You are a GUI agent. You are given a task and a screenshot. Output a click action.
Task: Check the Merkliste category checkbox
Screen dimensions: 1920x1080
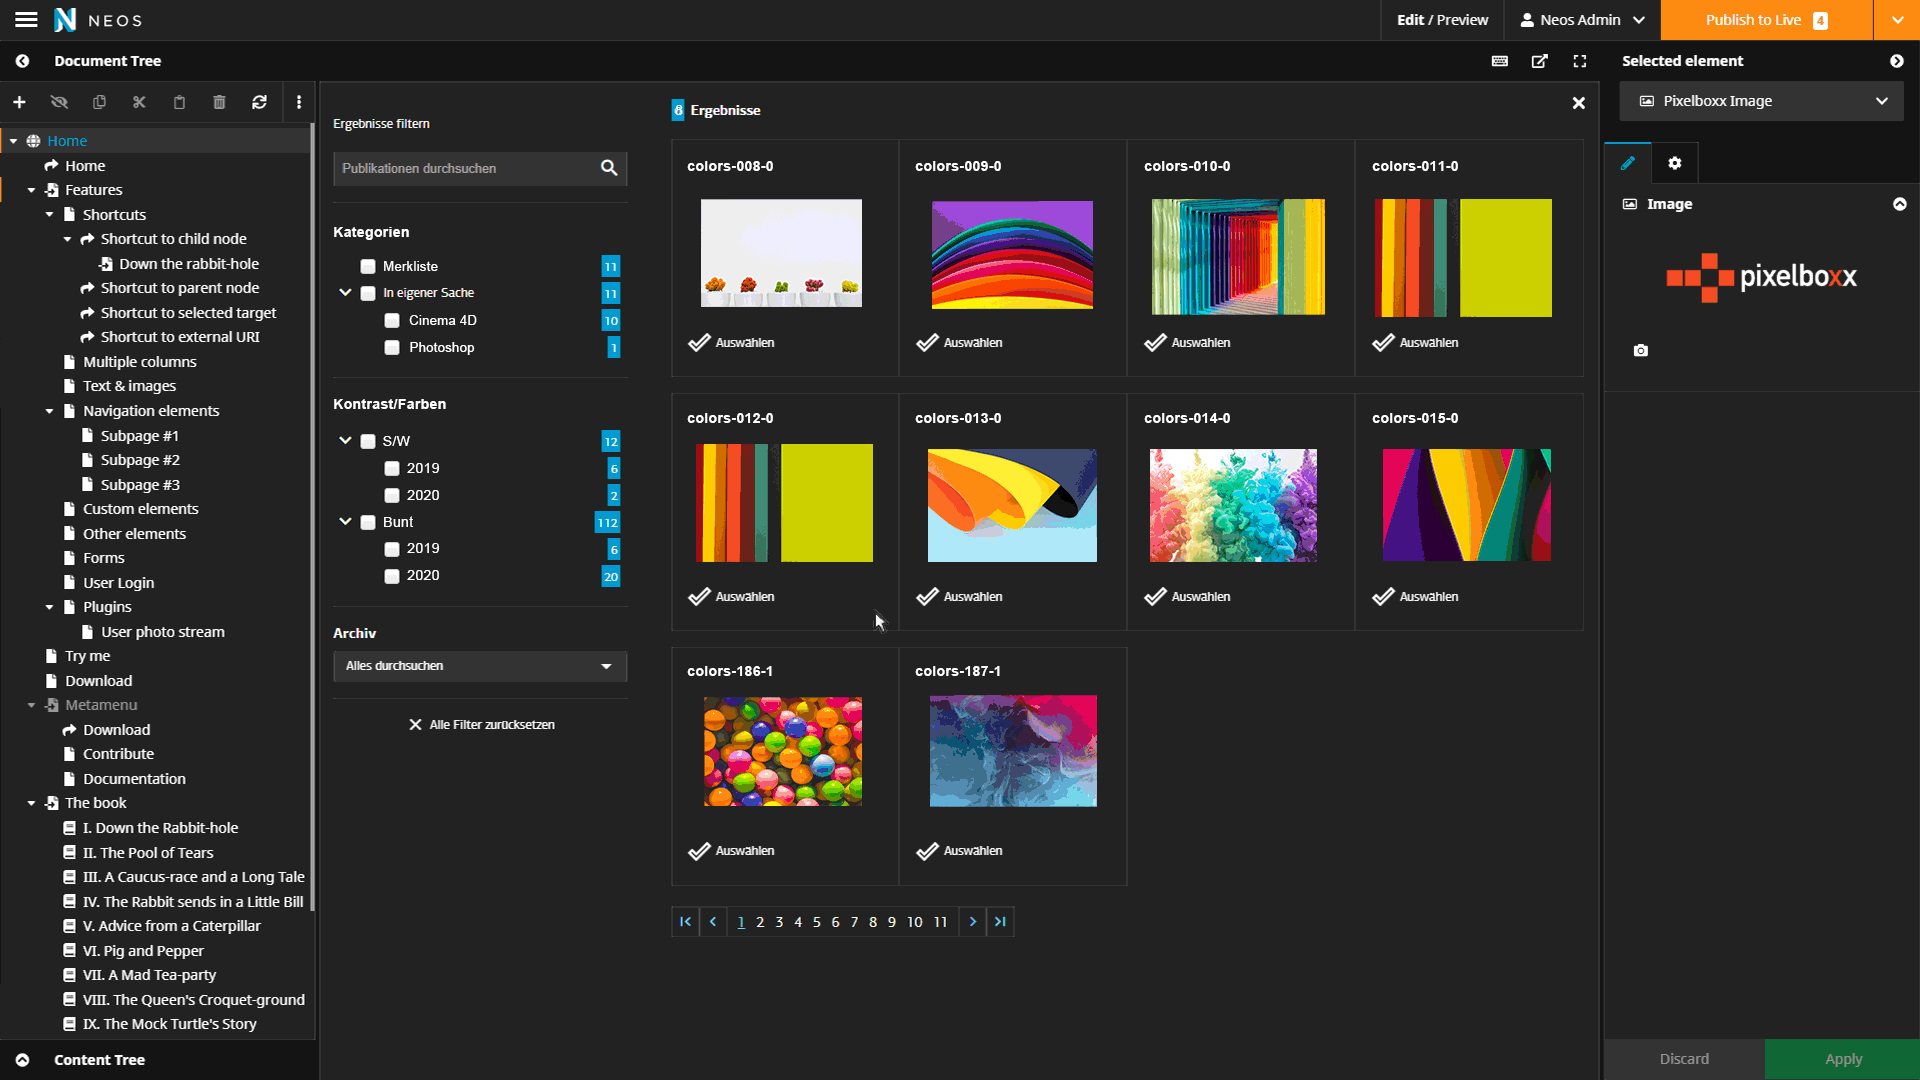(x=368, y=266)
